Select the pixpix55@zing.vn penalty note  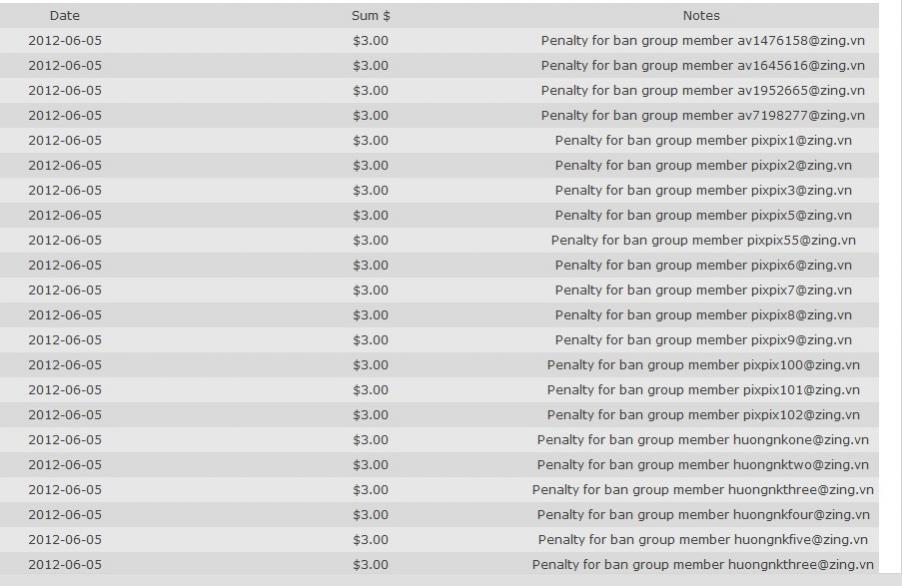[x=703, y=240]
